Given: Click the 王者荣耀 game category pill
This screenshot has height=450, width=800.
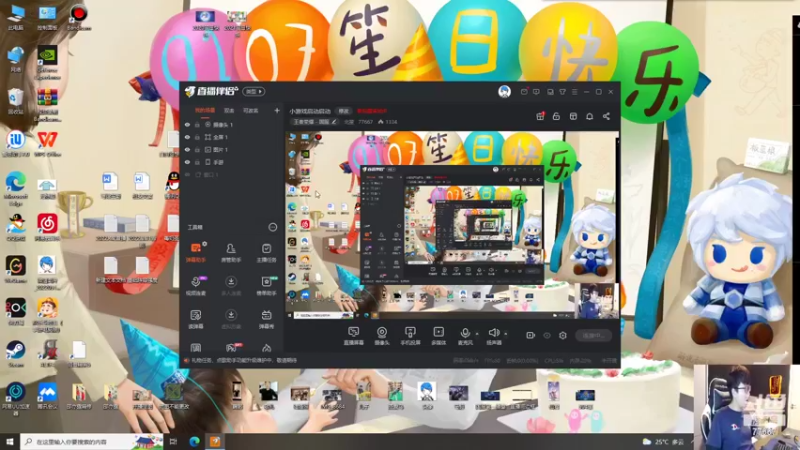Looking at the screenshot, I should [315, 122].
